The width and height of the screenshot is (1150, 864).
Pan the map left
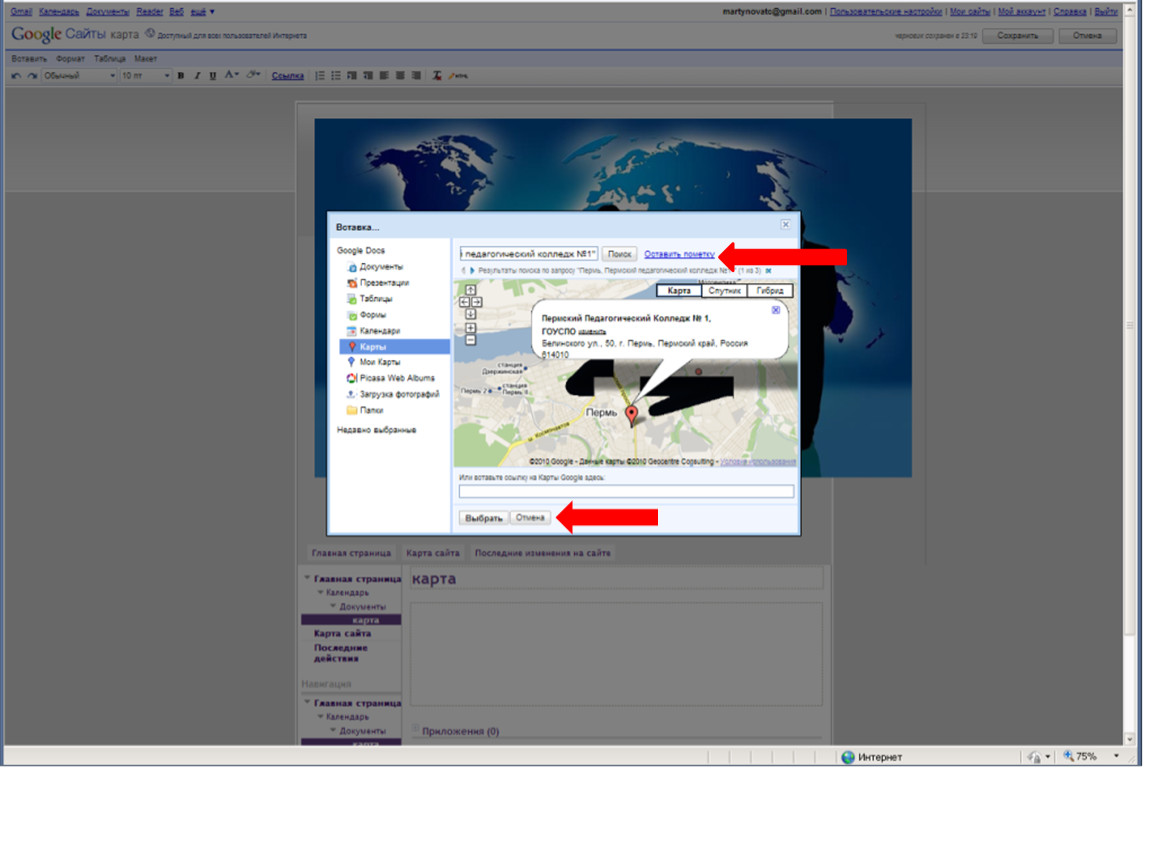(x=464, y=302)
